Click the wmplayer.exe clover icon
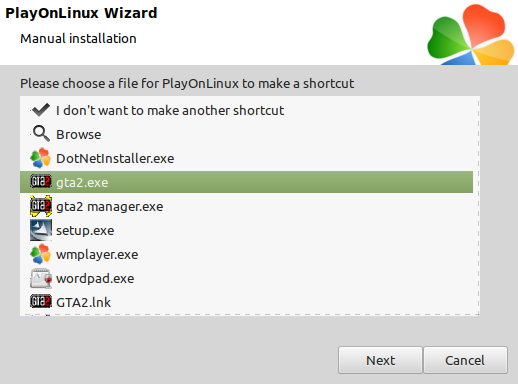The width and height of the screenshot is (518, 384). tap(41, 254)
